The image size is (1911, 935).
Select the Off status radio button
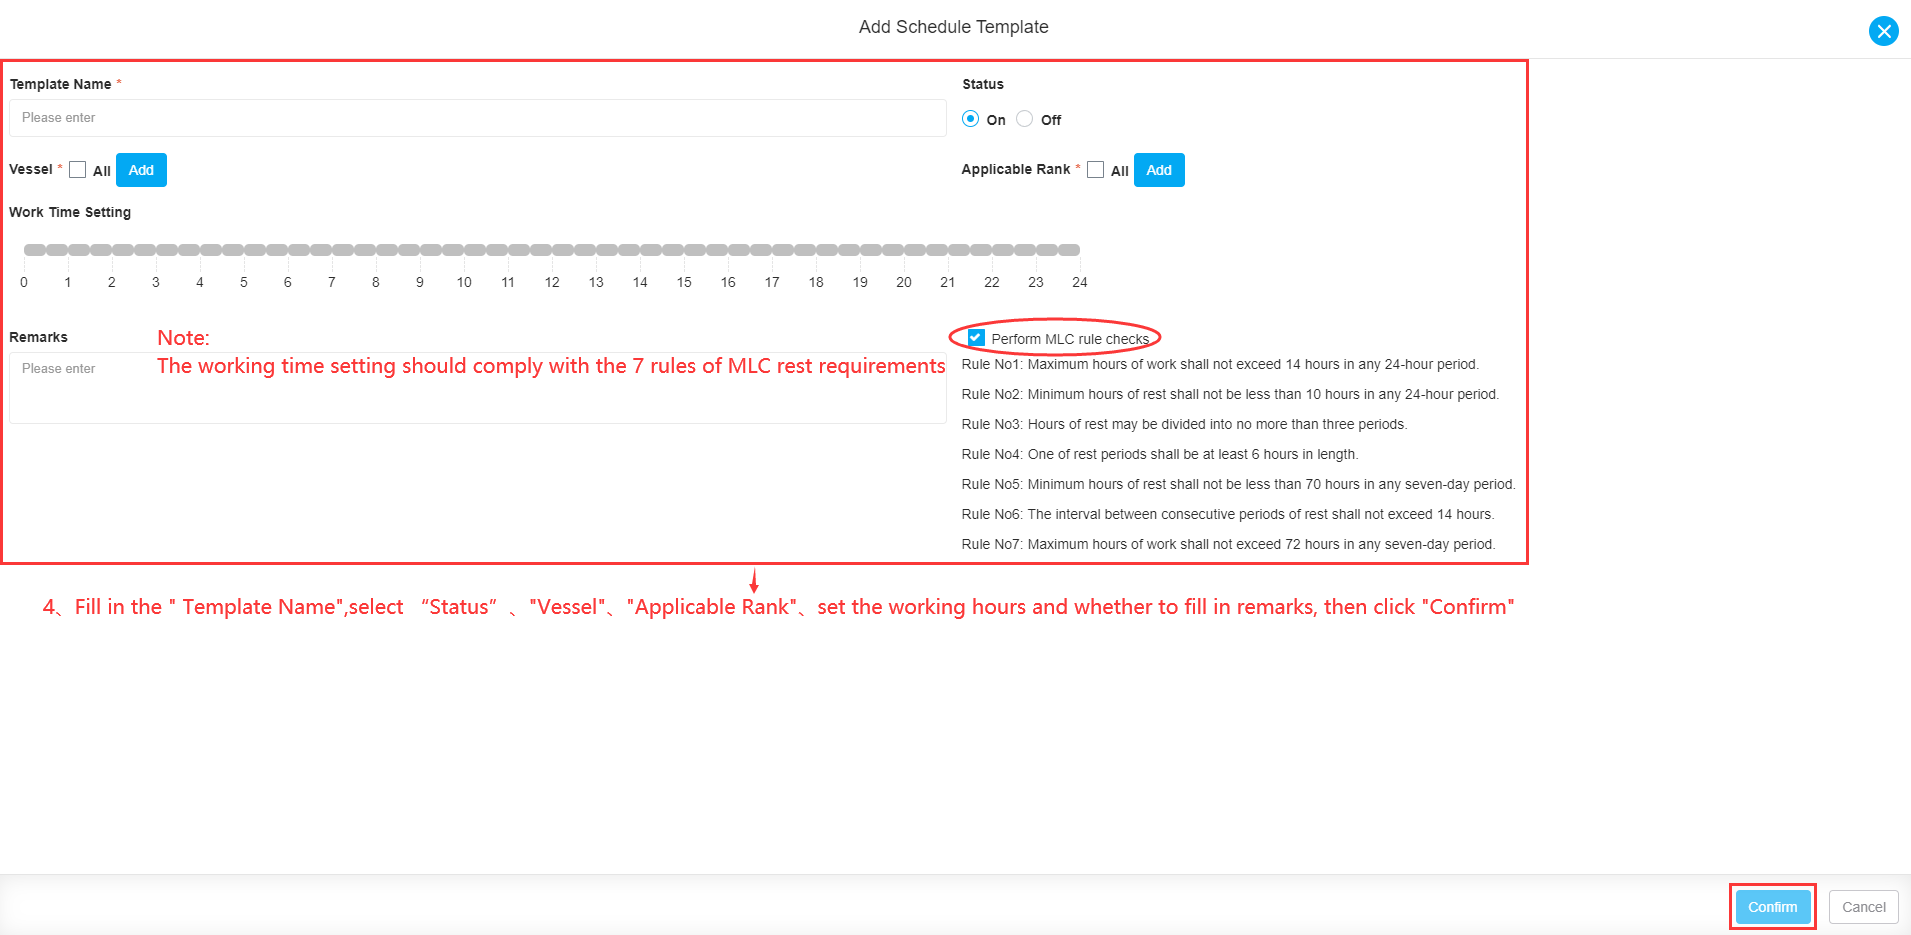tap(1024, 119)
